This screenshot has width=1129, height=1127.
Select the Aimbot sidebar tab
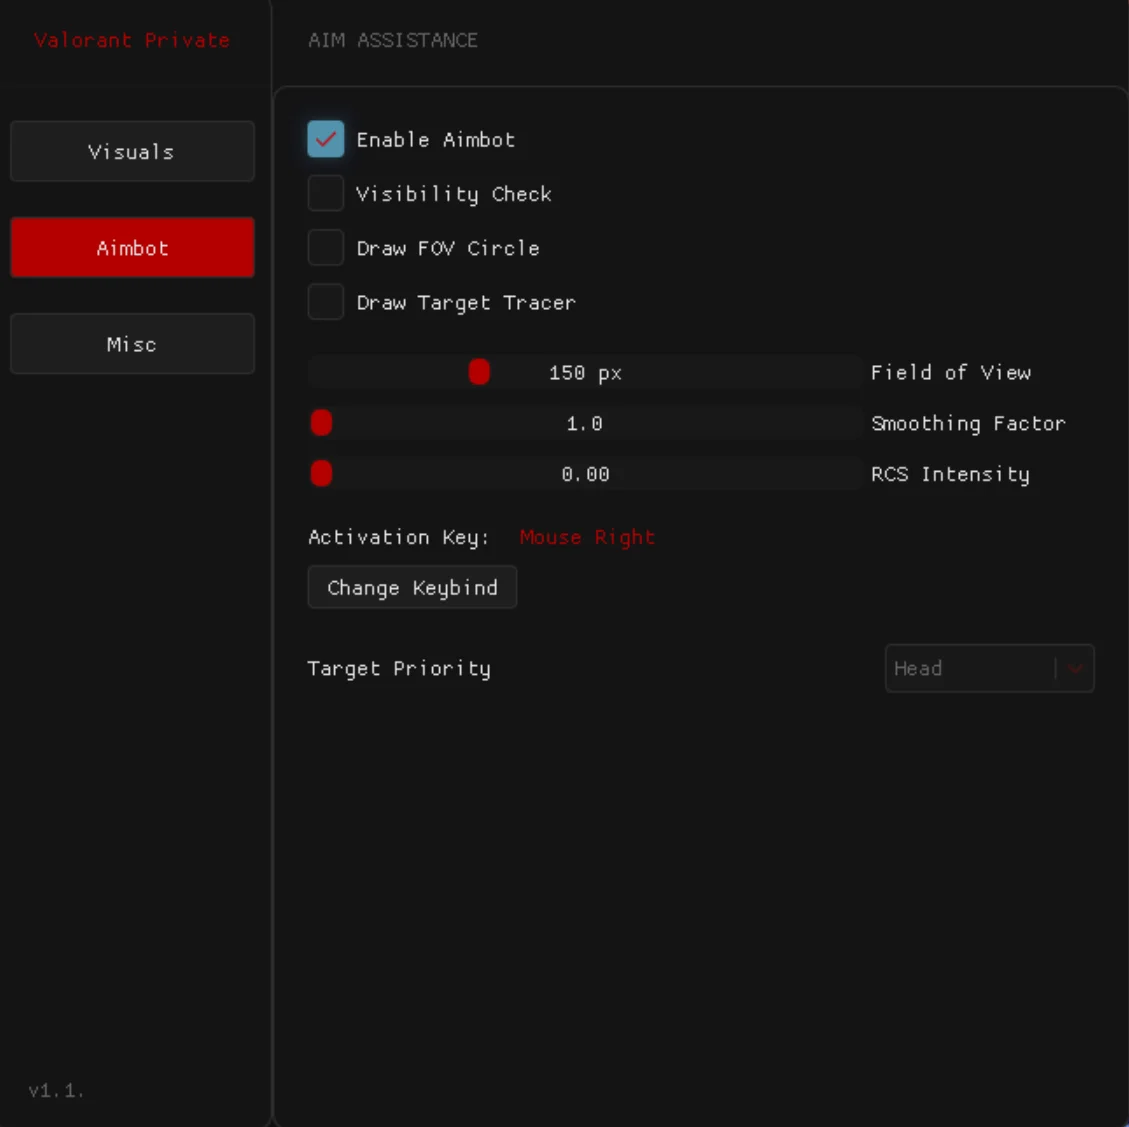tap(132, 248)
